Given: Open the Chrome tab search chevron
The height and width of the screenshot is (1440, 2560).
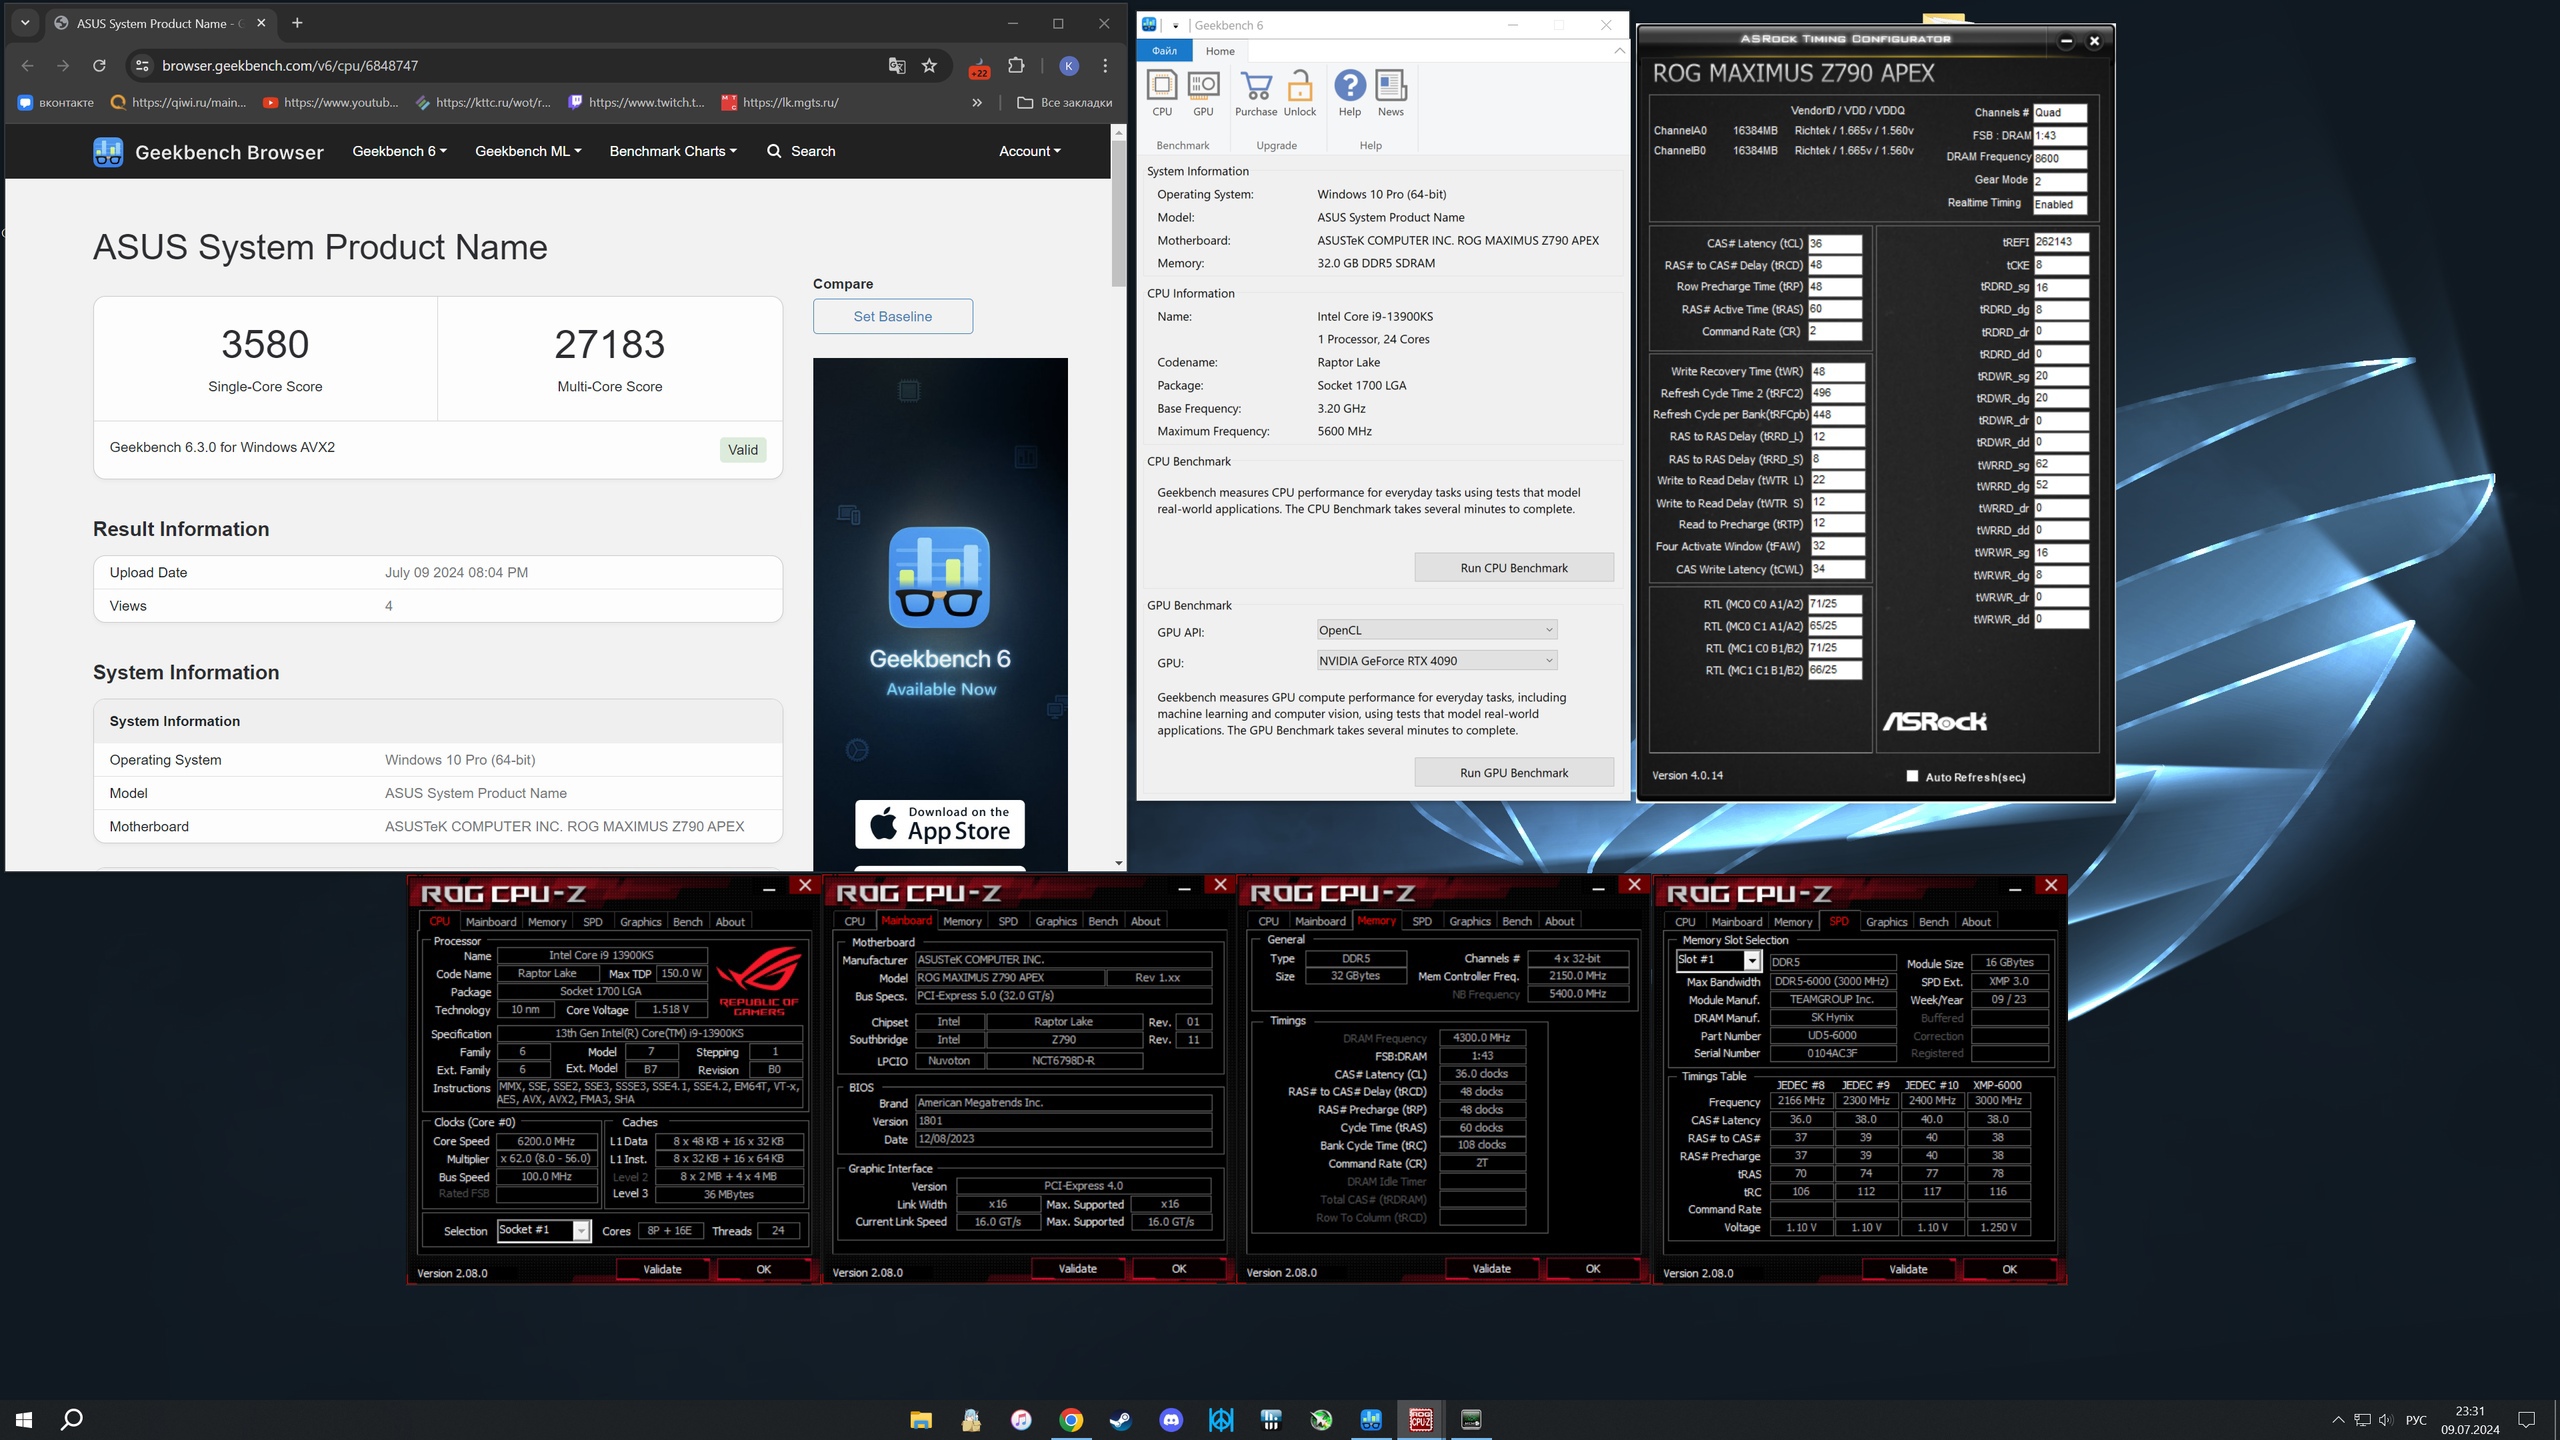Looking at the screenshot, I should (25, 23).
